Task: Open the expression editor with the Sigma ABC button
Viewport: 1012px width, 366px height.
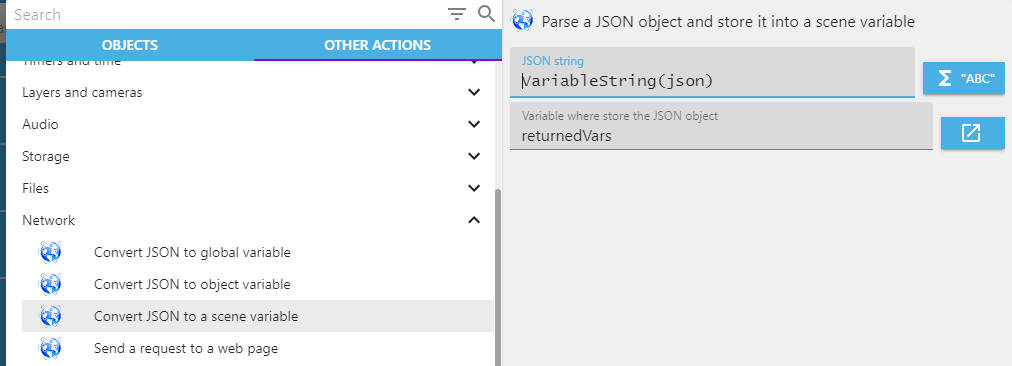Action: pos(964,79)
